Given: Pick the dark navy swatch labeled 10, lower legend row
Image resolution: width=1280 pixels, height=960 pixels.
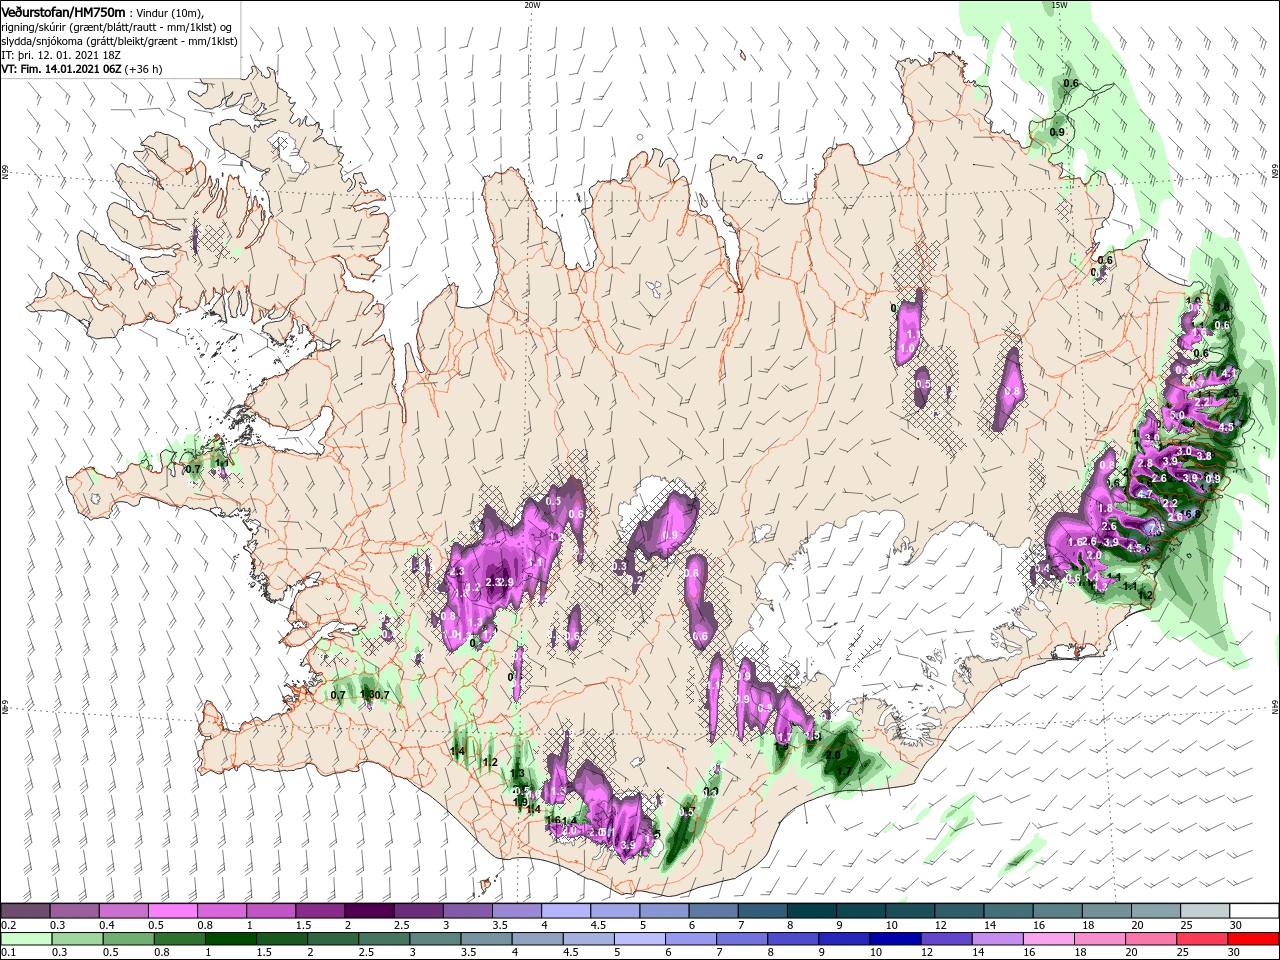Looking at the screenshot, I should (894, 939).
